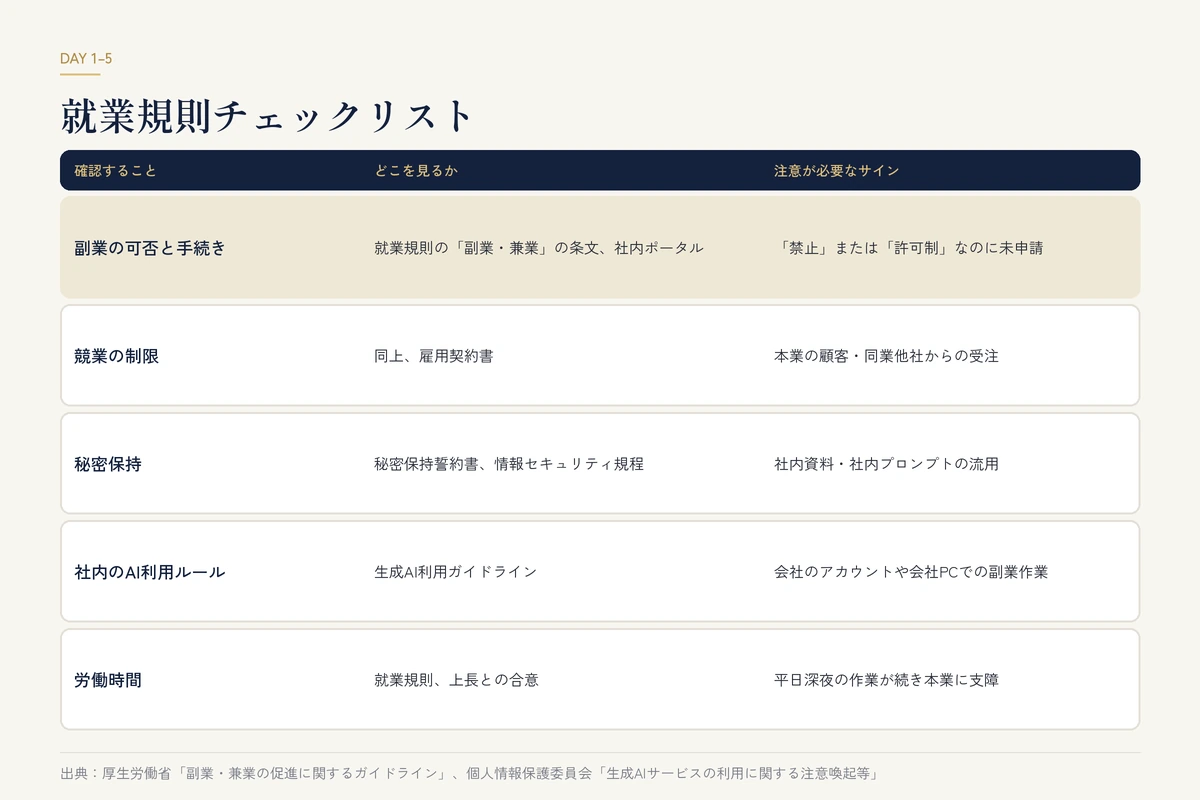
Task: Click the cell '平日深夜の作業が続き本業に支障'
Action: [x=886, y=680]
